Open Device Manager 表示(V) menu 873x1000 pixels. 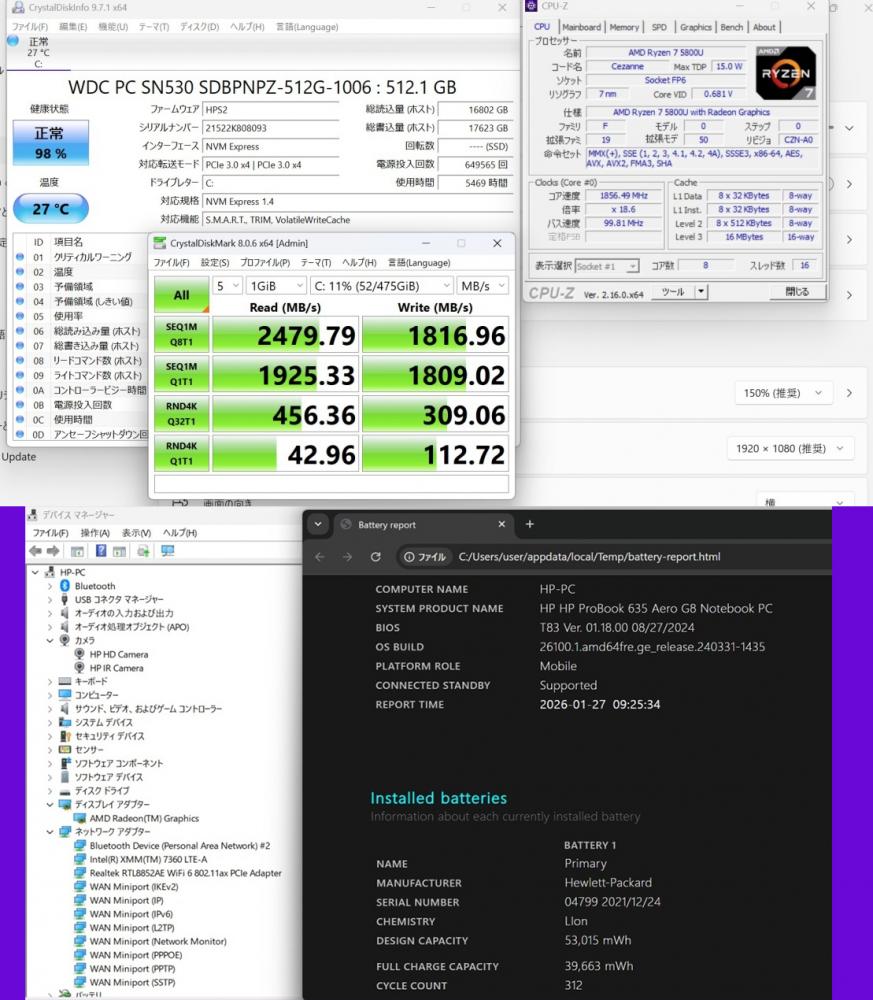tap(136, 533)
